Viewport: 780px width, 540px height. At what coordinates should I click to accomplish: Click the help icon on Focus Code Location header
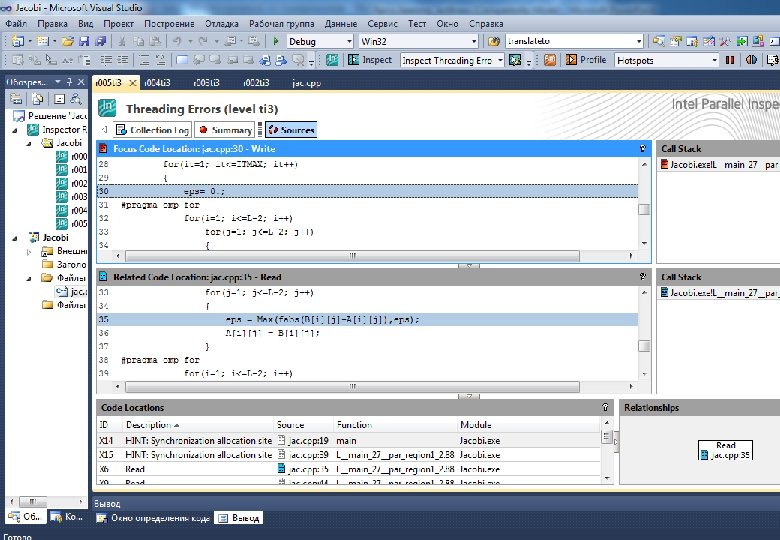[643, 148]
